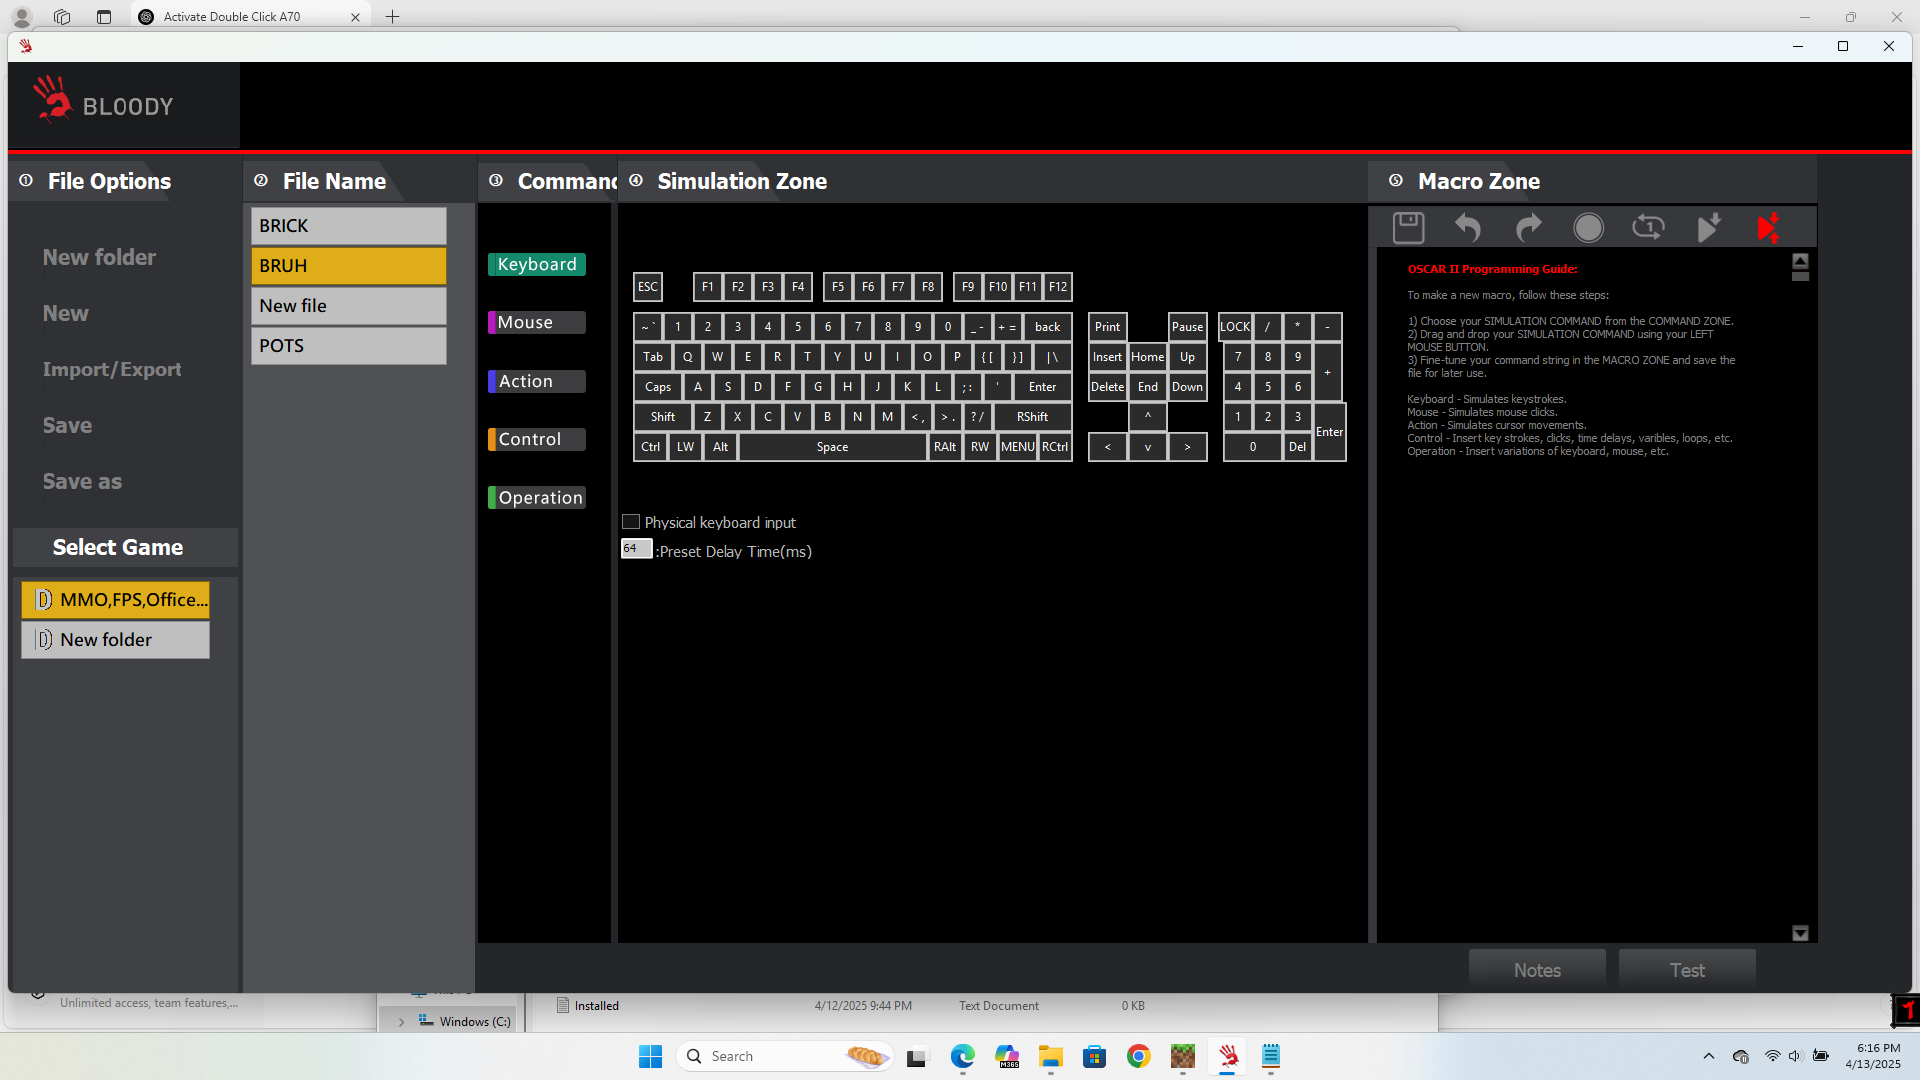1920x1080 pixels.
Task: Click the gray play-with-down-arrow icon
Action: click(1709, 228)
